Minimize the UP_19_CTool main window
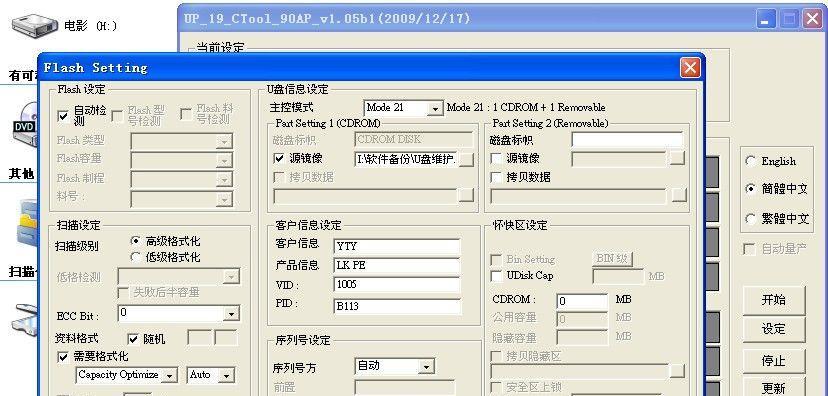The image size is (828, 396). tap(766, 20)
